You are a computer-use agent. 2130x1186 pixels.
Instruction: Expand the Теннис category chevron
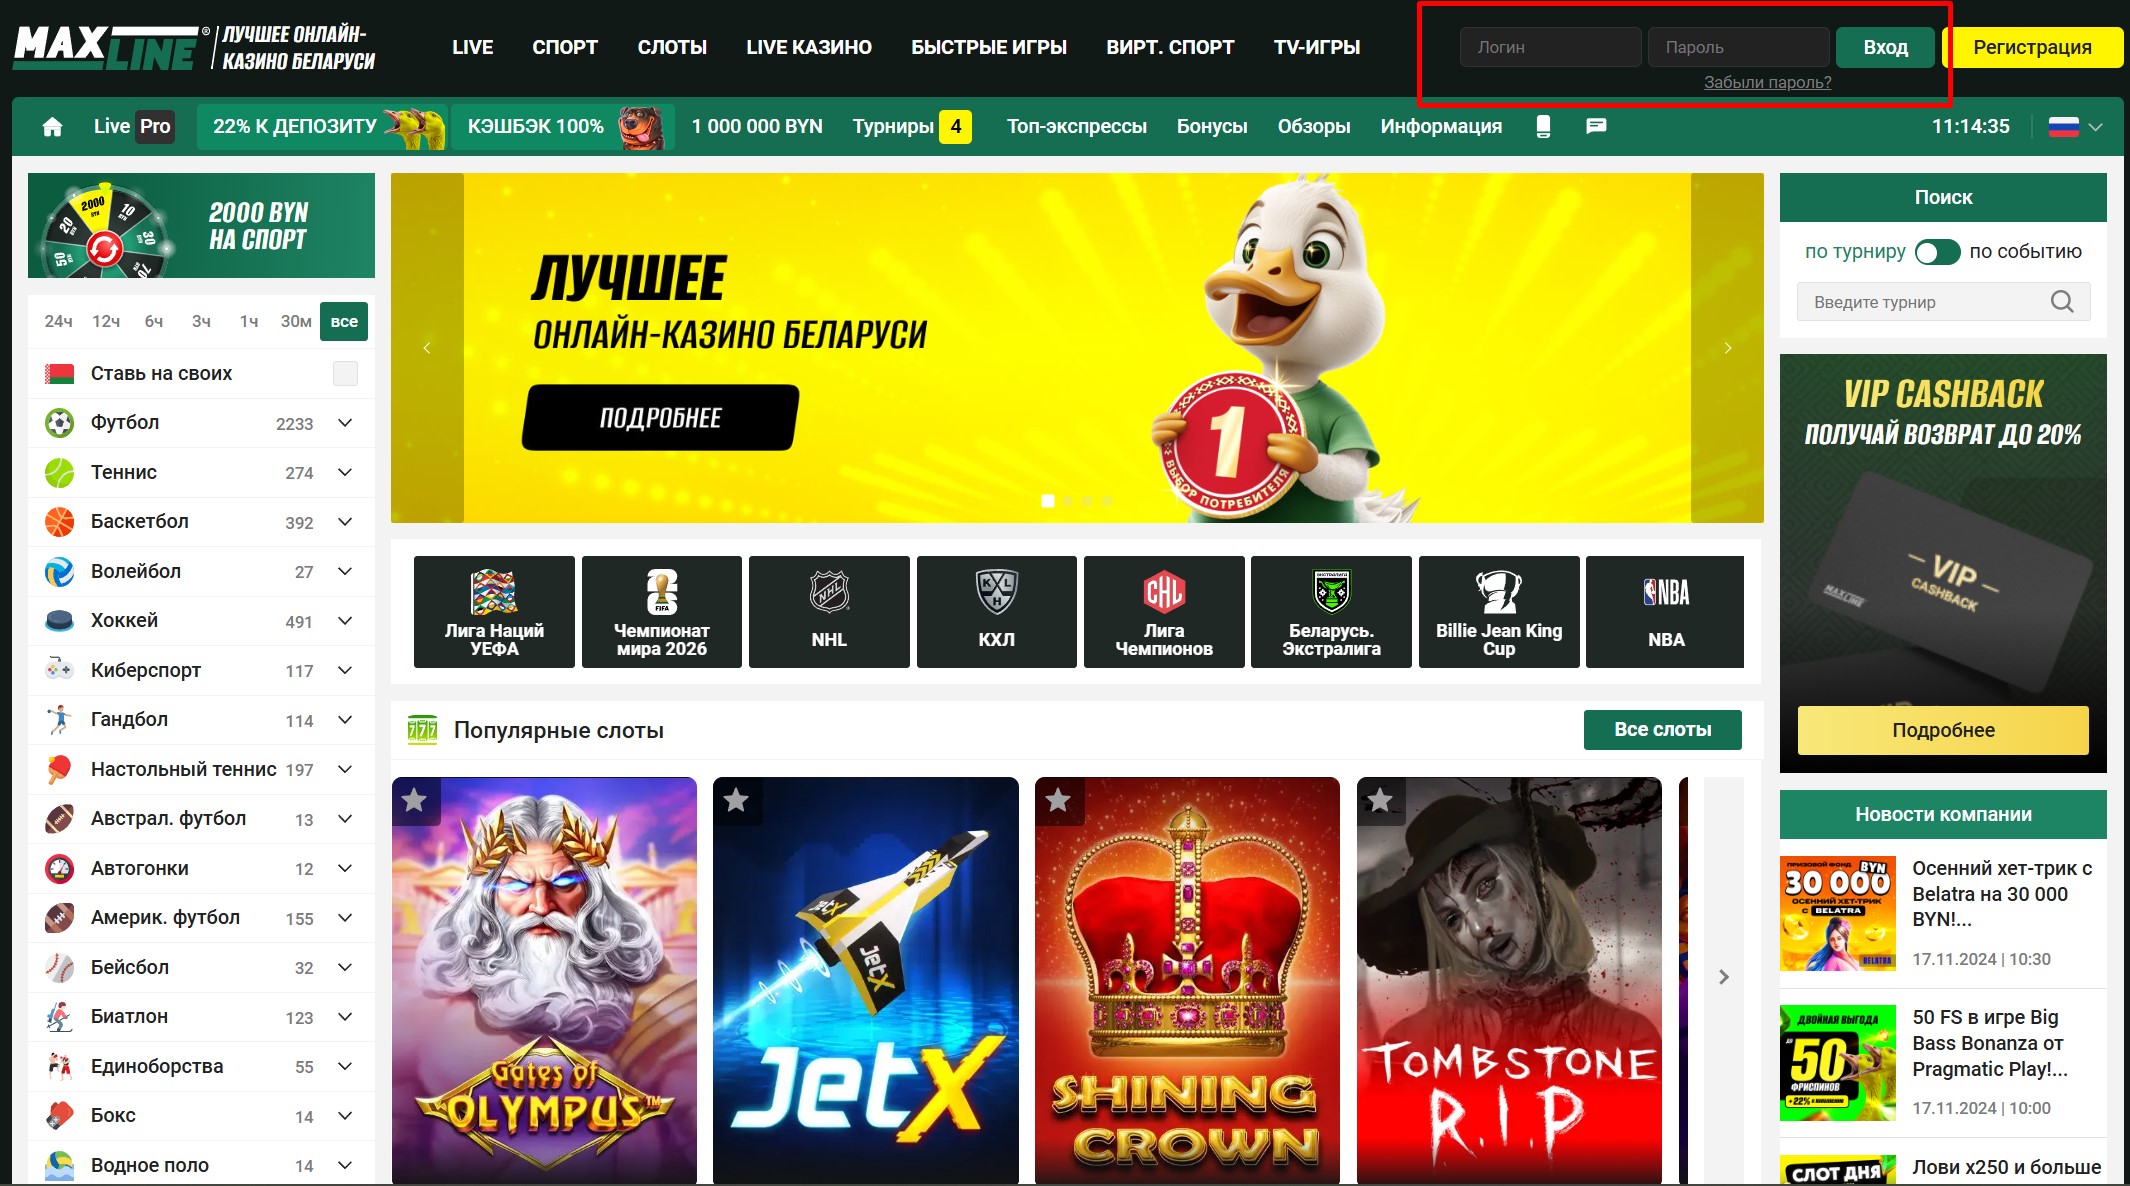coord(345,472)
